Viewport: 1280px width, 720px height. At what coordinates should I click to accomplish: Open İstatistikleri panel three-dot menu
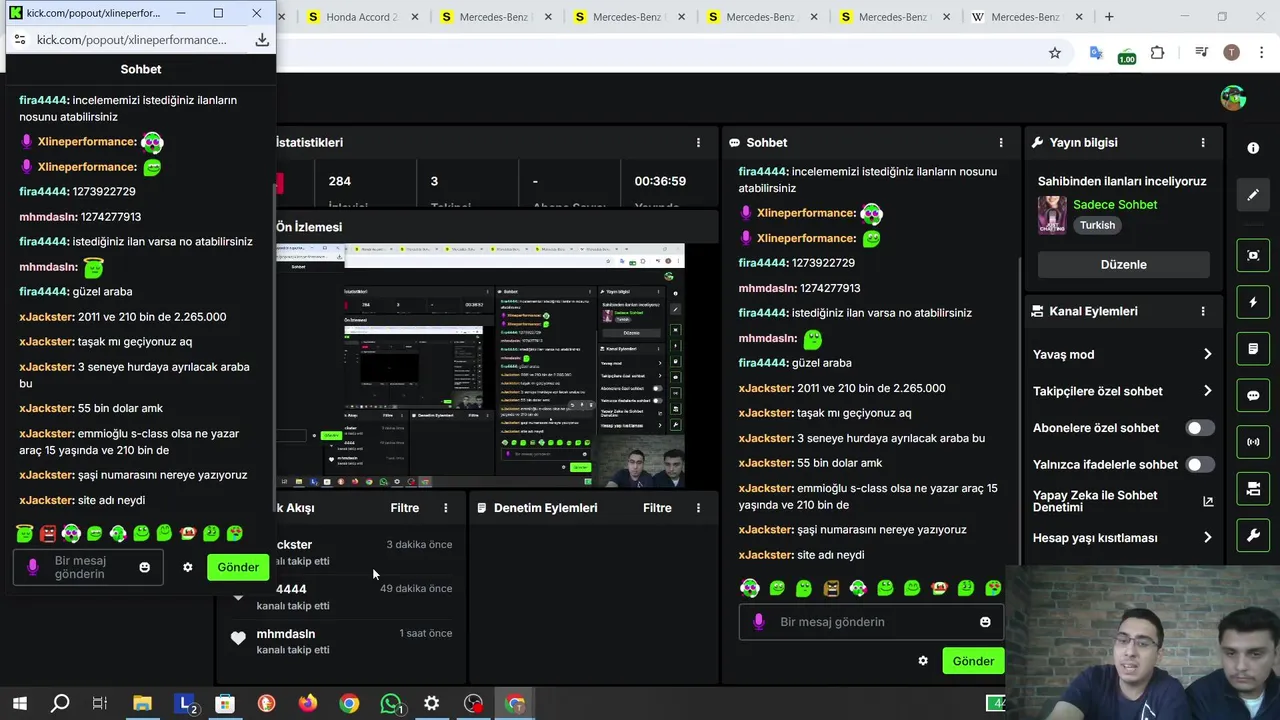[699, 143]
